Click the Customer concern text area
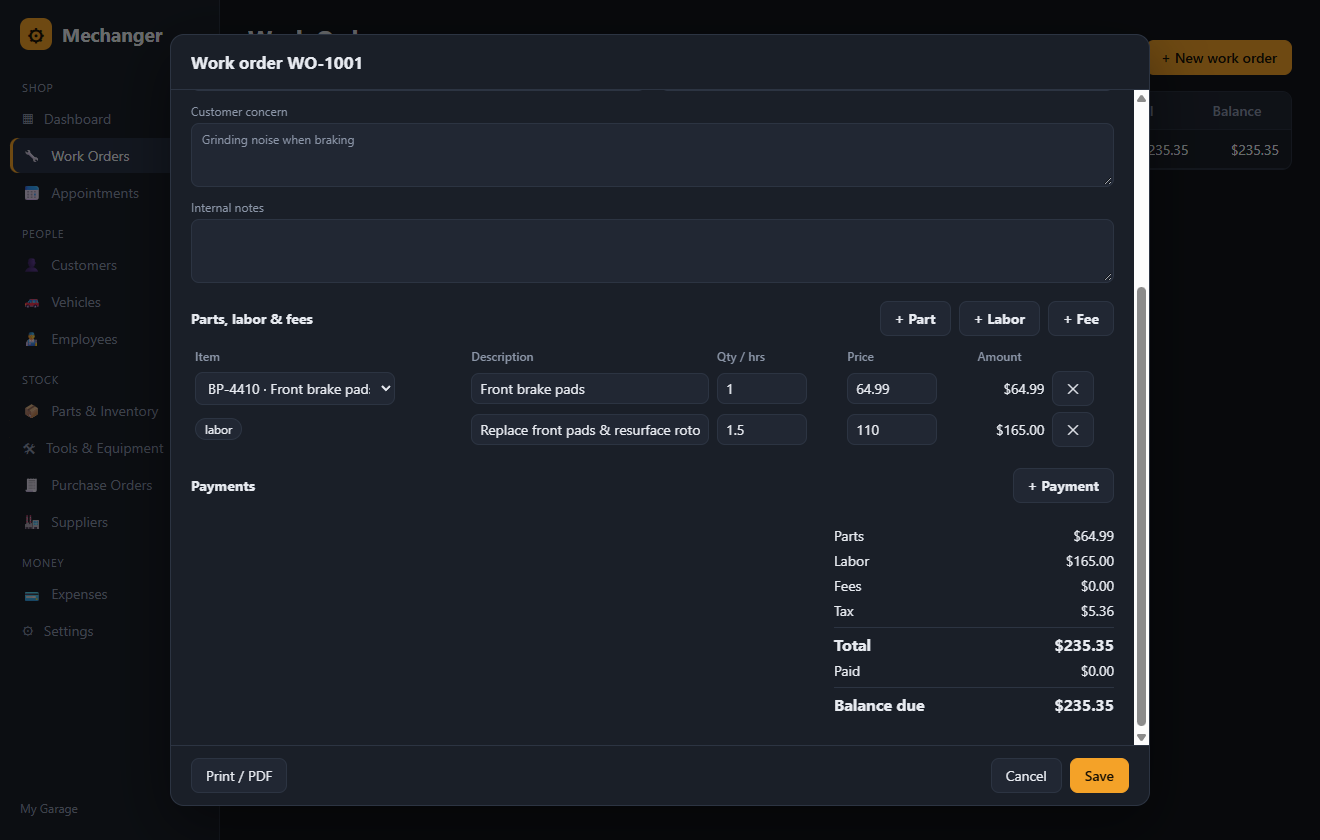The height and width of the screenshot is (840, 1320). coord(652,155)
